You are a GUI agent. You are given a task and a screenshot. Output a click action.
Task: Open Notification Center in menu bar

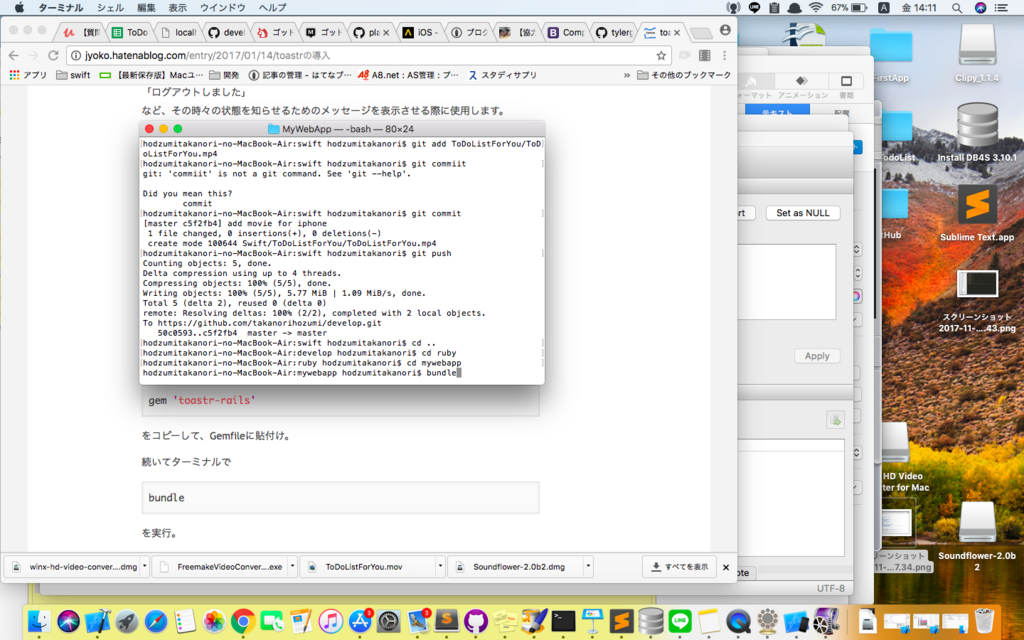click(1001, 8)
